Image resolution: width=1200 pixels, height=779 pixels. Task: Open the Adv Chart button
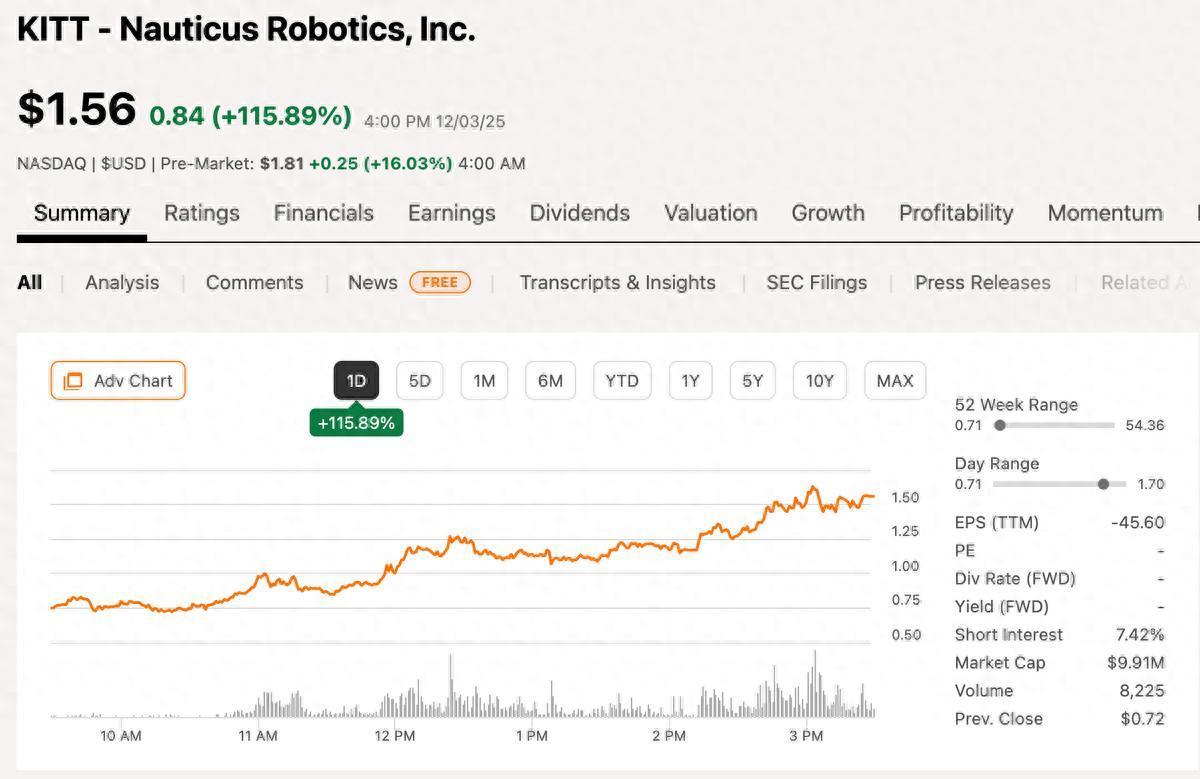pyautogui.click(x=118, y=381)
